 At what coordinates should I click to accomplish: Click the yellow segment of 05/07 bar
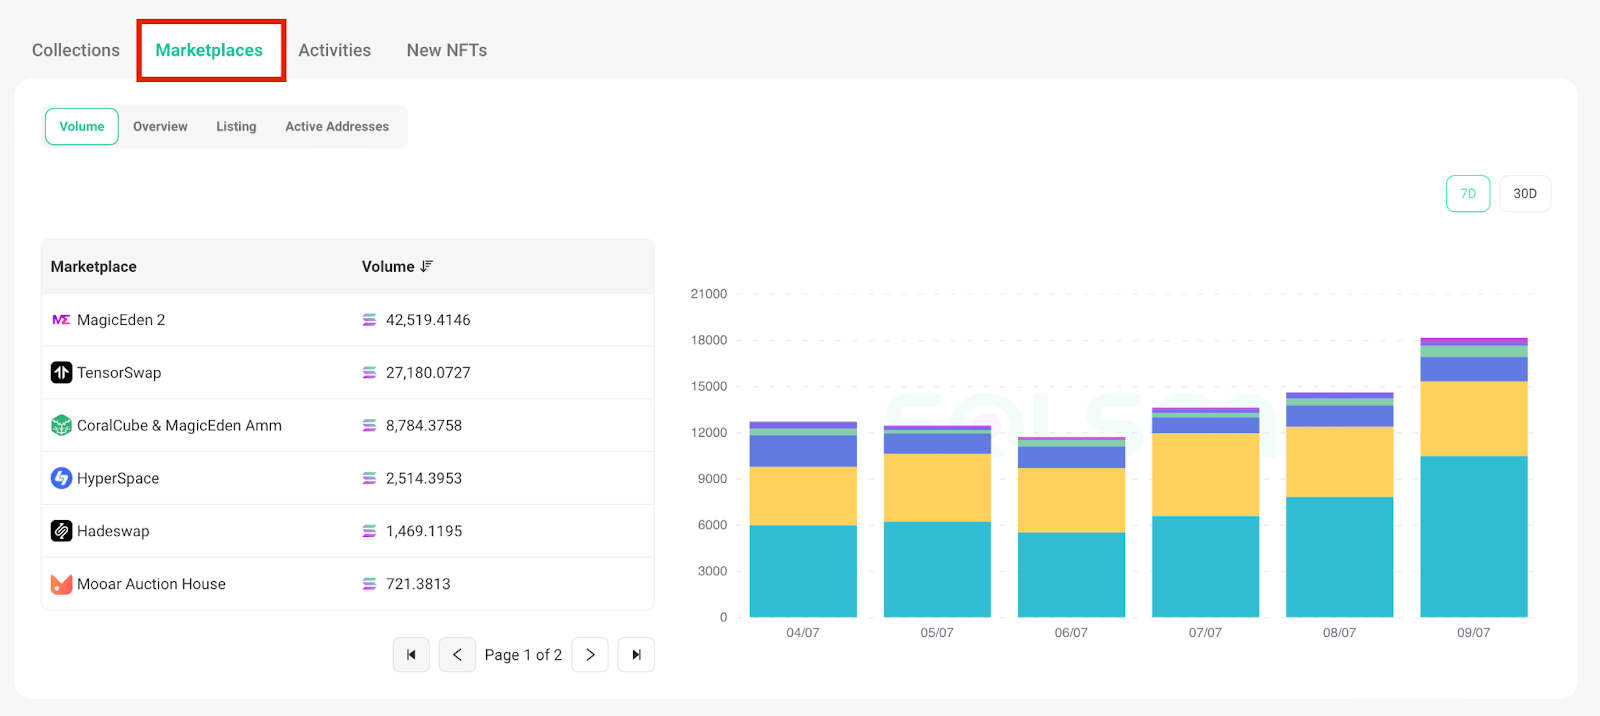[x=937, y=488]
